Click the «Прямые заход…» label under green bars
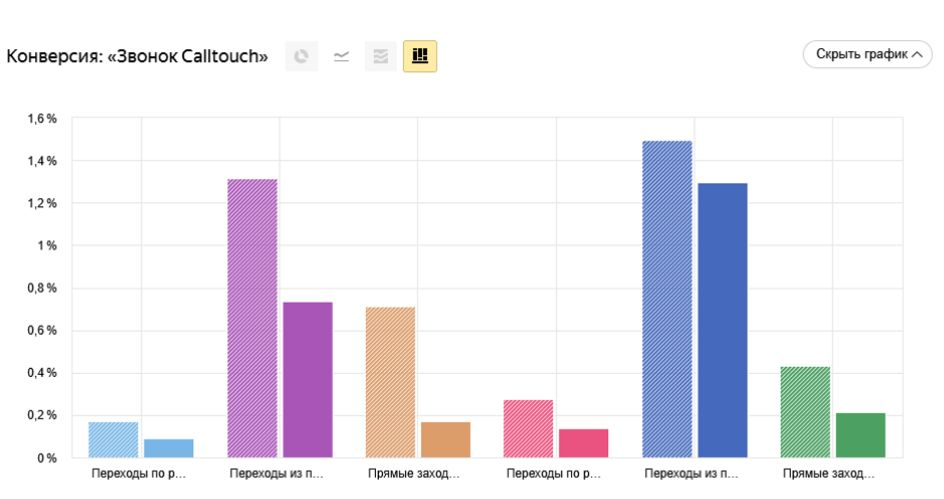The image size is (944, 499). coord(829,473)
